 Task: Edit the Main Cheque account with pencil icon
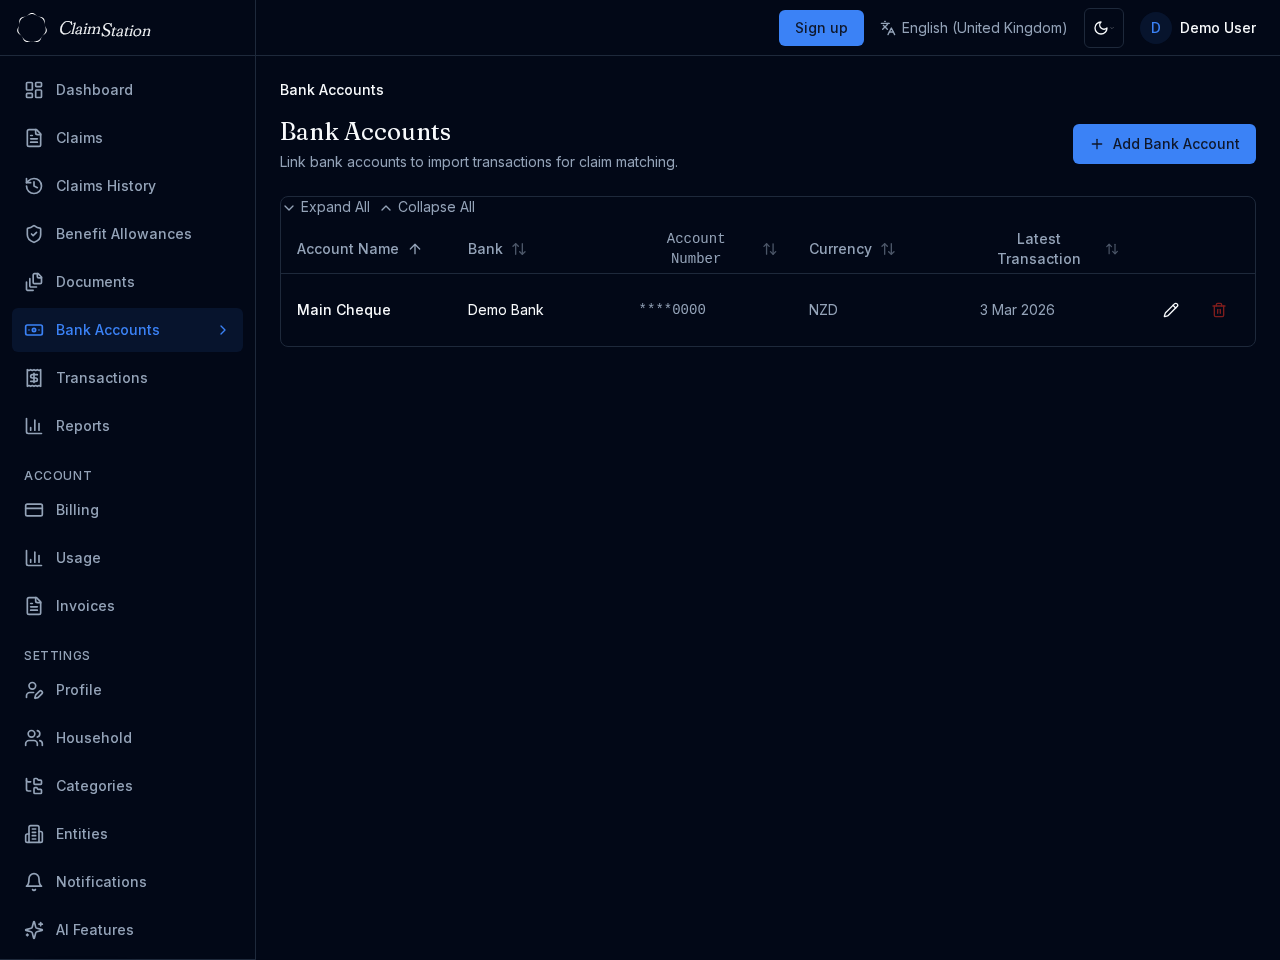(1171, 310)
